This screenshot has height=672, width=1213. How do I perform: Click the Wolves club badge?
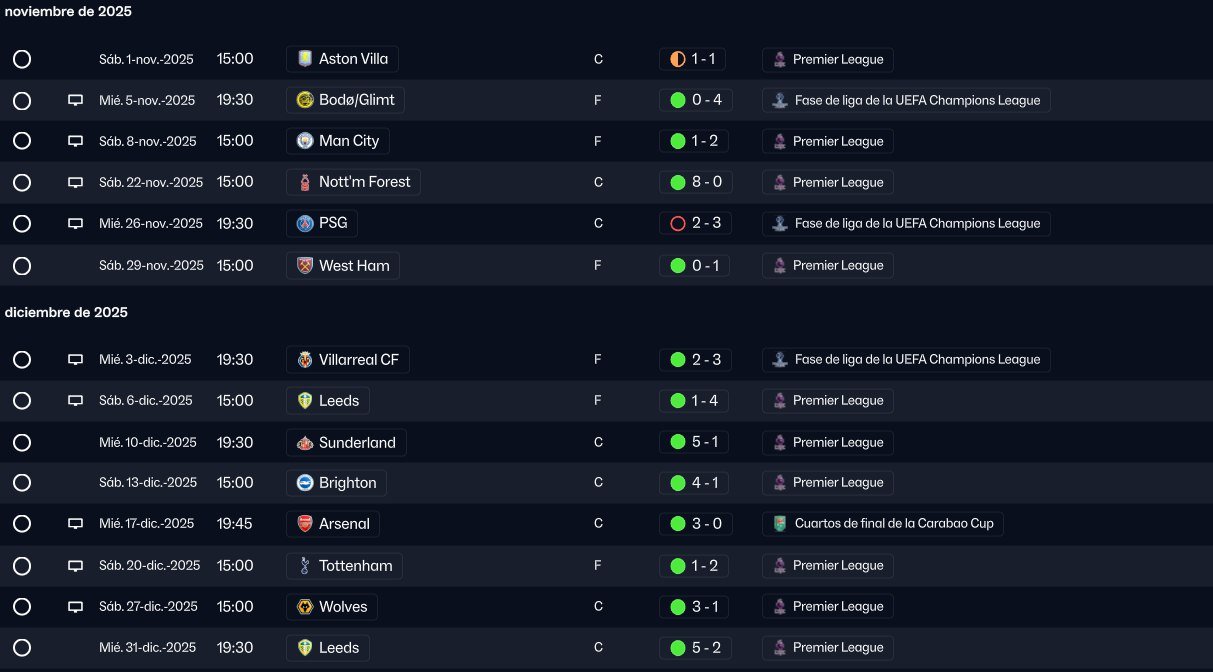[305, 606]
